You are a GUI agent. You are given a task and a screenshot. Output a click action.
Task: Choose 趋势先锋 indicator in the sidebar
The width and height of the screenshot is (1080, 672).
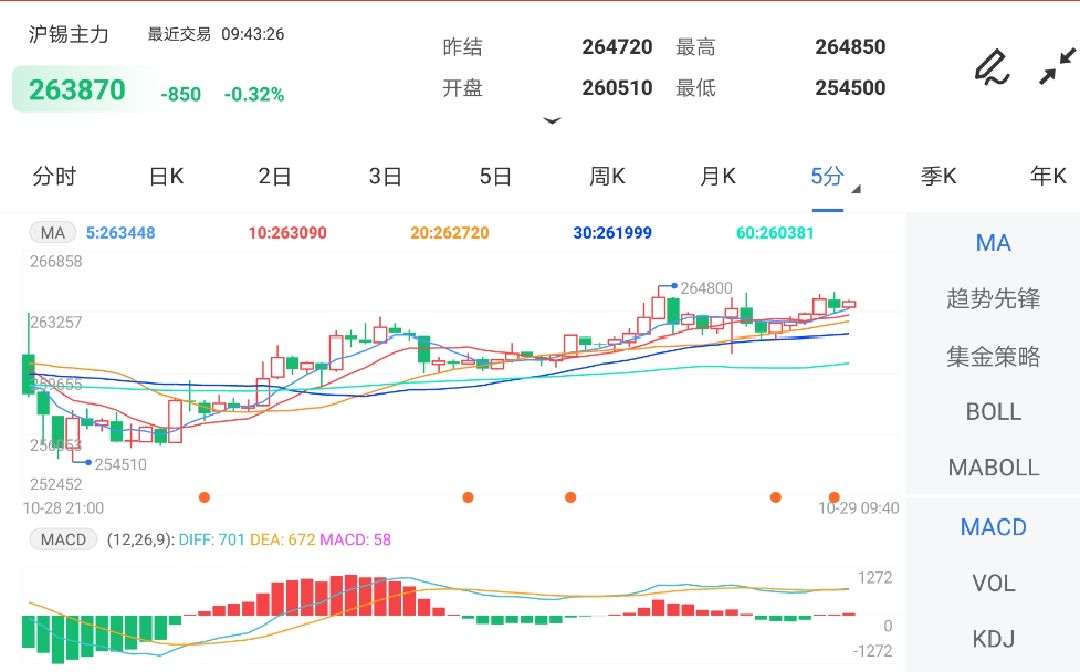tap(993, 299)
